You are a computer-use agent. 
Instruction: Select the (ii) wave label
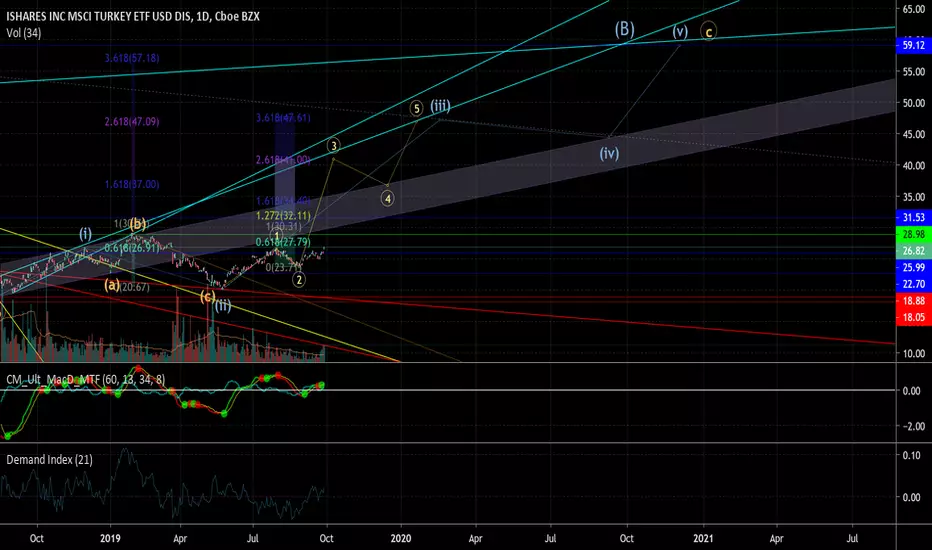pyautogui.click(x=223, y=306)
